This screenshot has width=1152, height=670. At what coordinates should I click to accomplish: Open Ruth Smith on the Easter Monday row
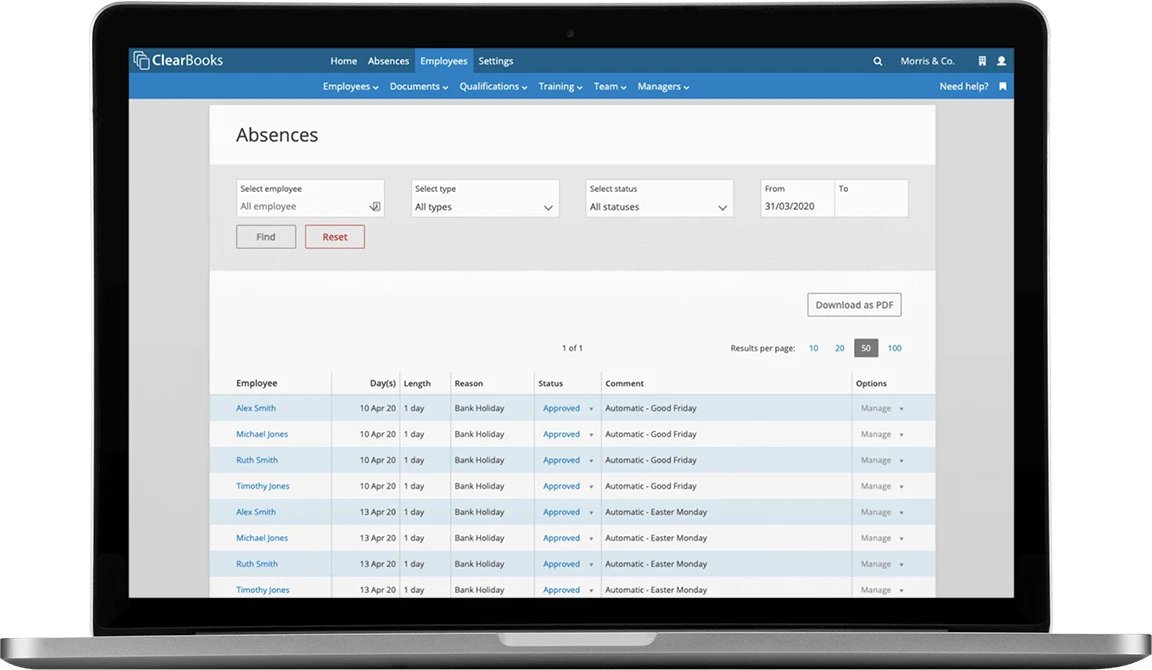(256, 564)
